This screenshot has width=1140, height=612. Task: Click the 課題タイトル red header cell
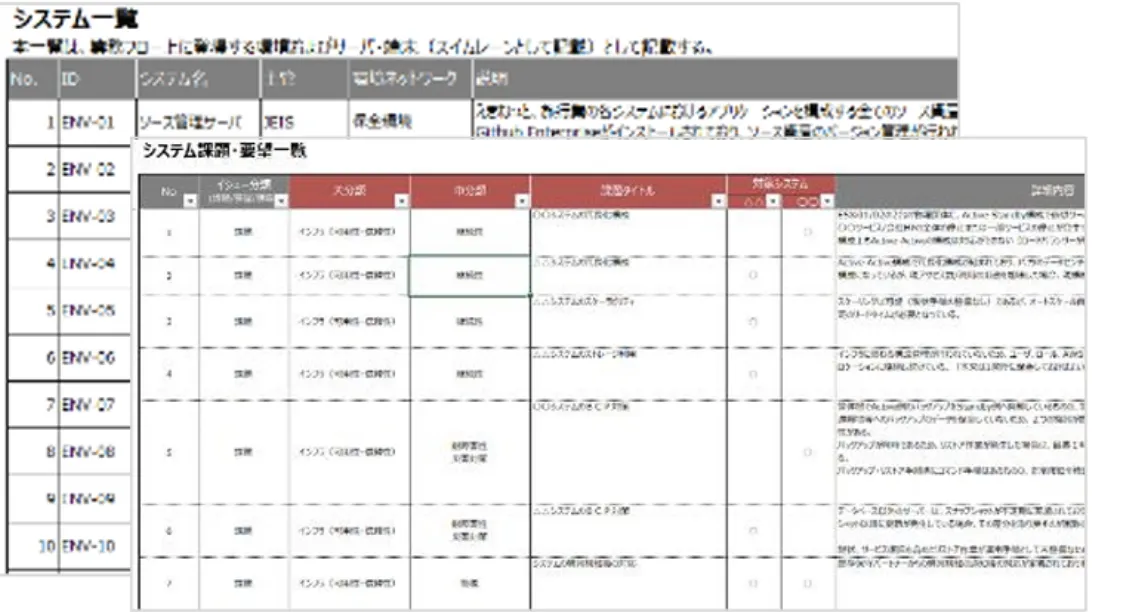628,190
